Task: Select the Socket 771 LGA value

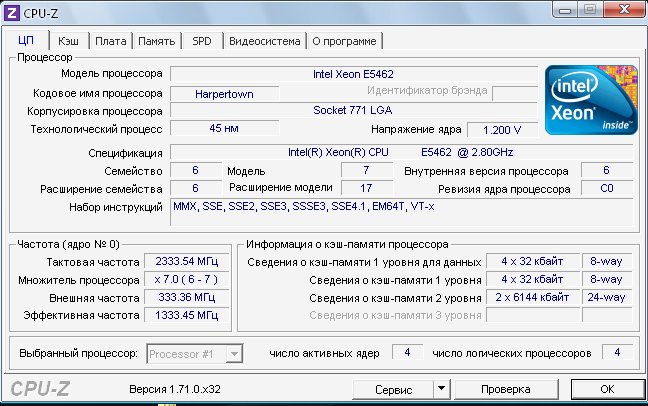Action: [x=354, y=110]
